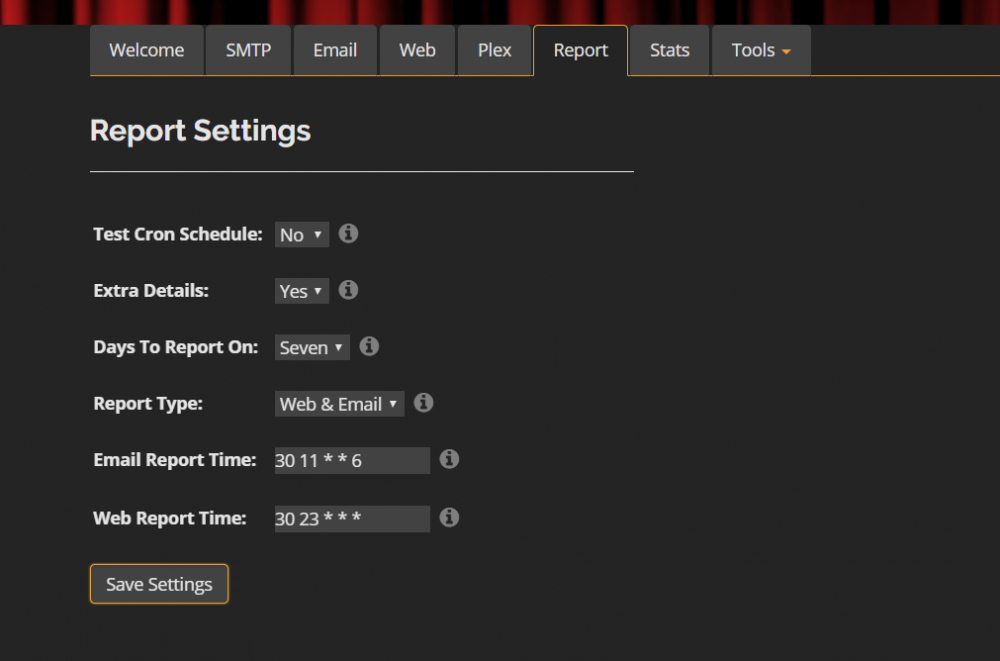Expand the Extra Details dropdown

point(302,291)
